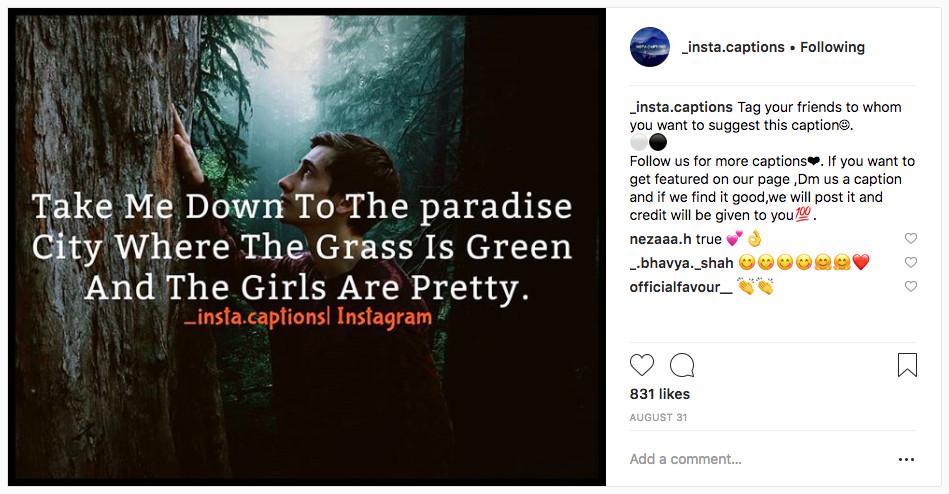Screen dimensions: 949x494
Task: Like the post with the heart icon
Action: click(642, 365)
